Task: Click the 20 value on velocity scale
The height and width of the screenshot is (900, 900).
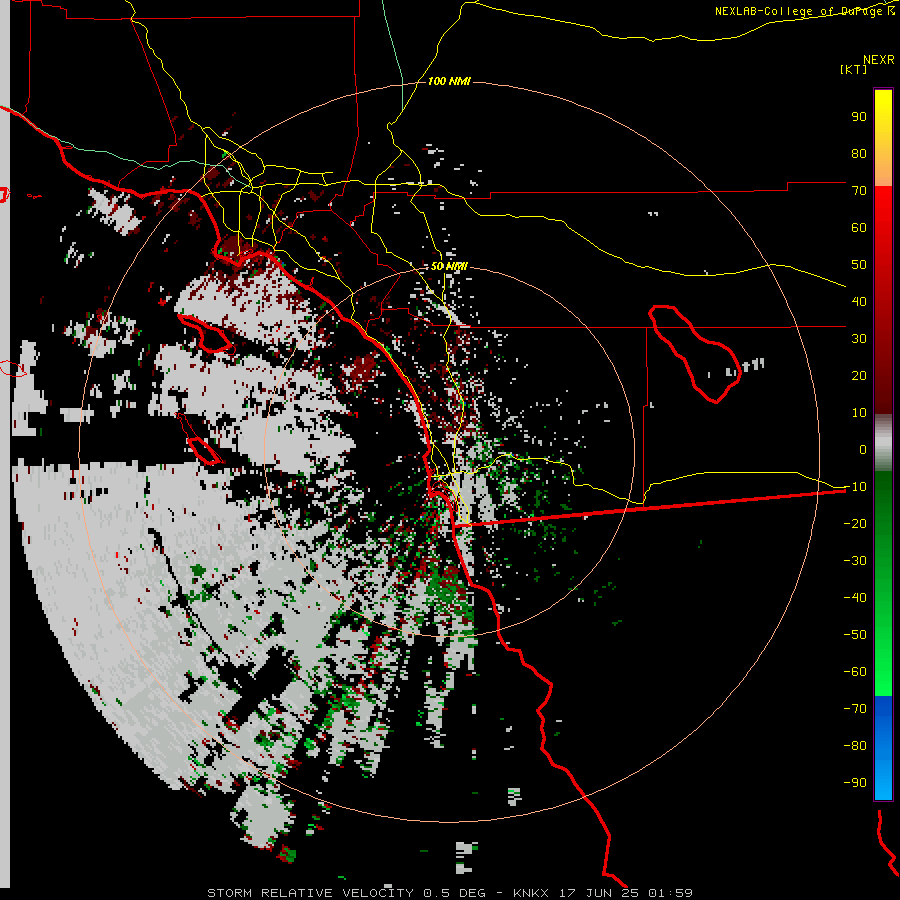Action: click(859, 375)
